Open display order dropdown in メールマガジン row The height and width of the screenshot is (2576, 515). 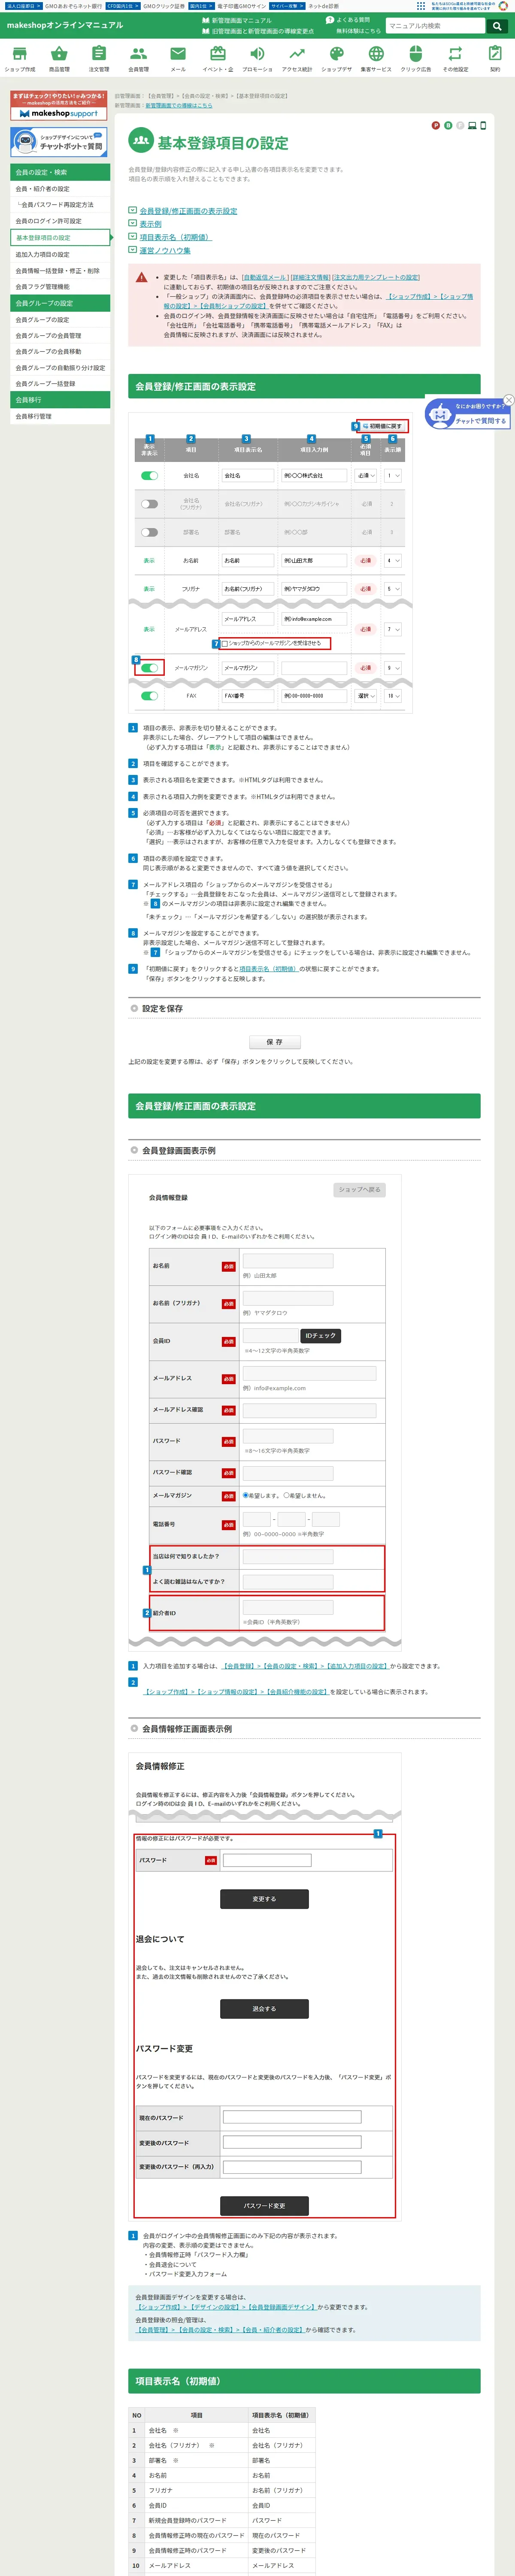(x=393, y=667)
